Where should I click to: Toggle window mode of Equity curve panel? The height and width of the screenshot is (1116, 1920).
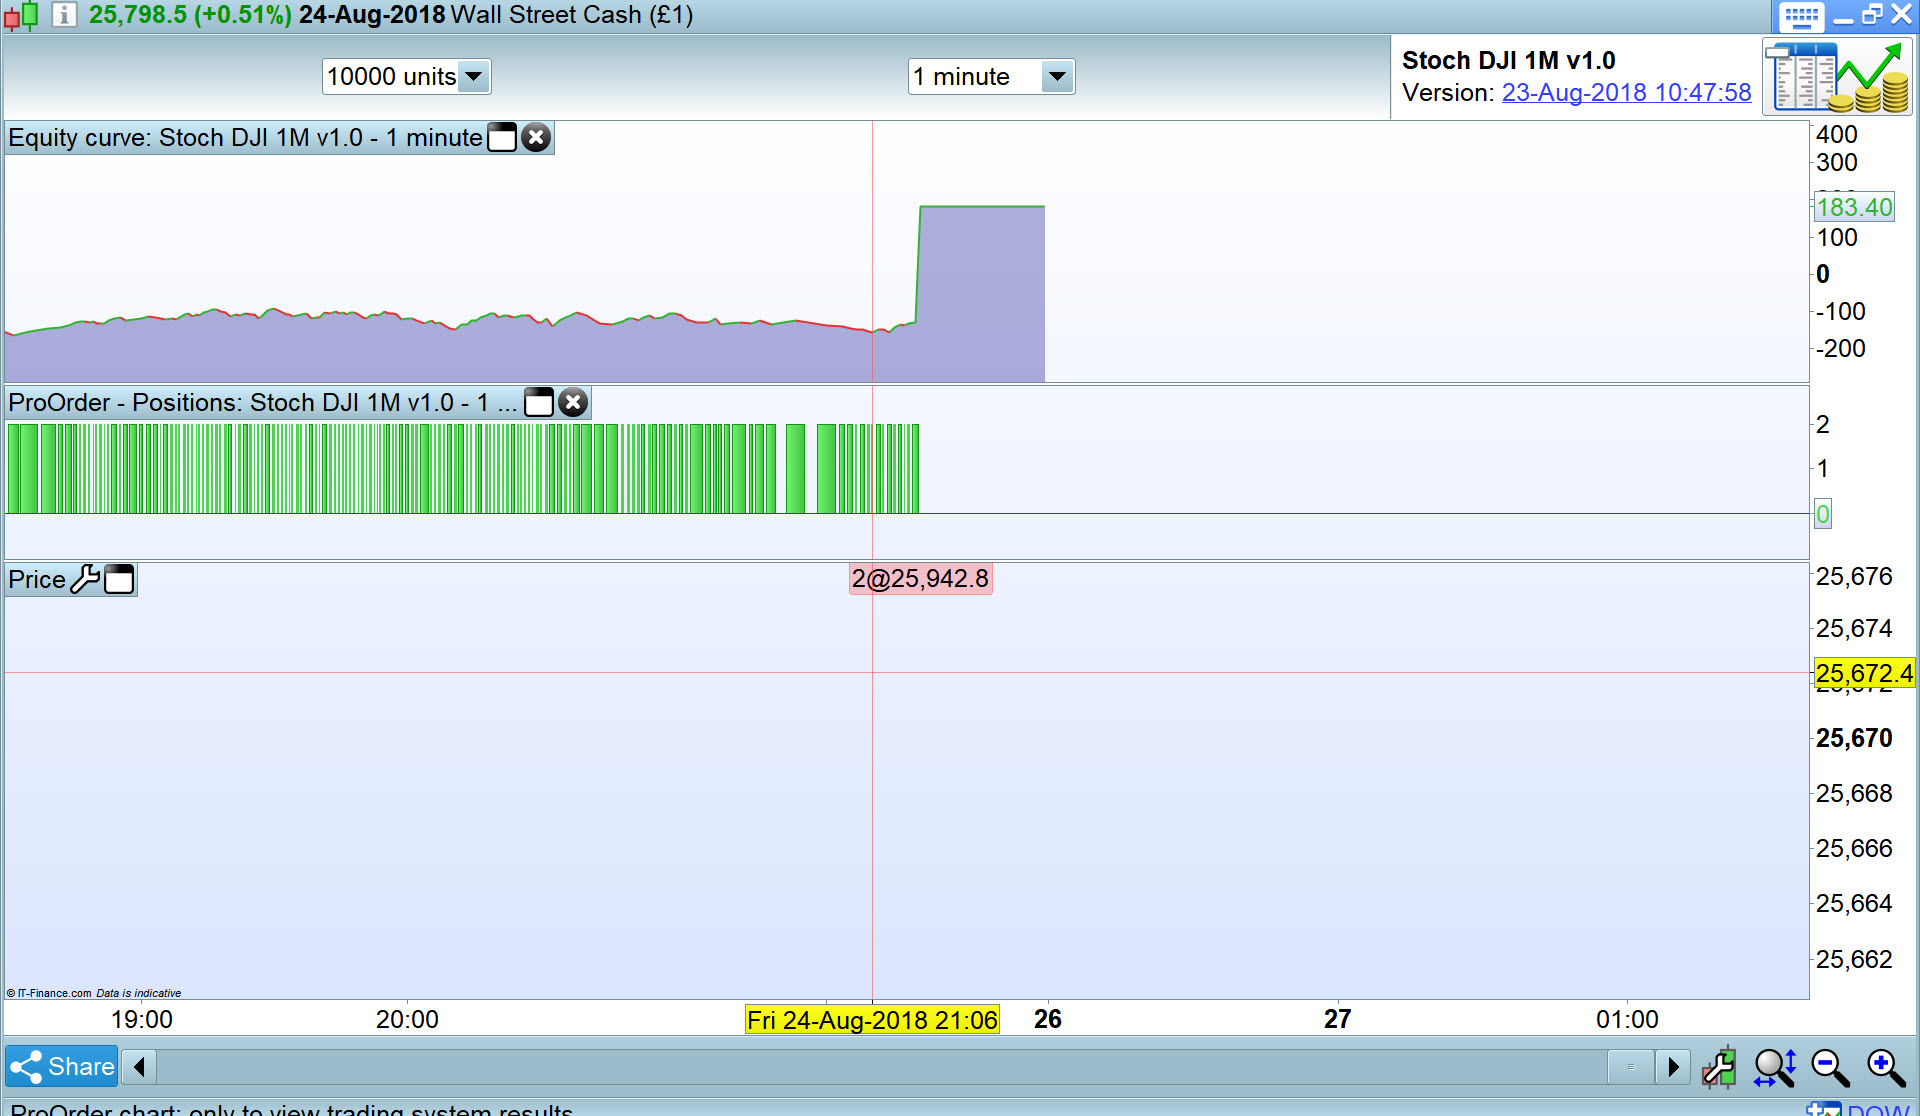point(502,138)
